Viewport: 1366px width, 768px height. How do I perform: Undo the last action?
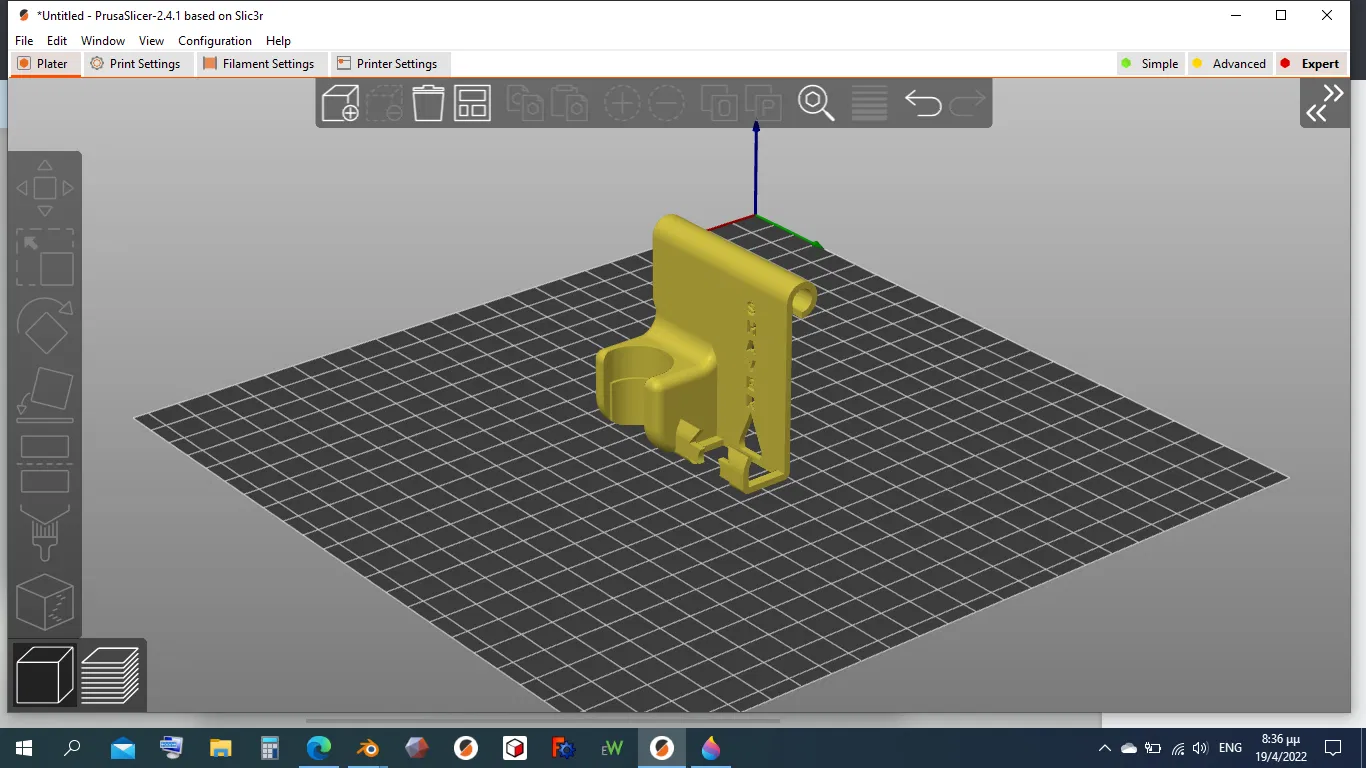pos(923,103)
